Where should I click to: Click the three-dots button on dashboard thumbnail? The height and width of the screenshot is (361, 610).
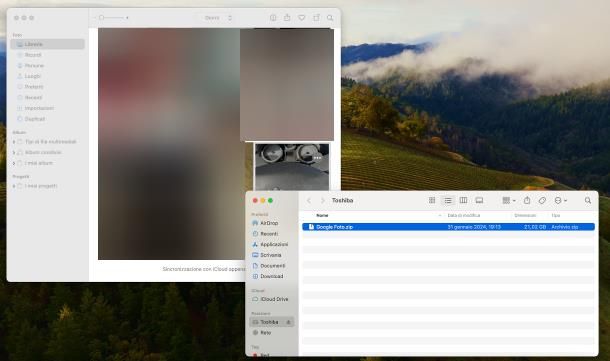coord(317,158)
